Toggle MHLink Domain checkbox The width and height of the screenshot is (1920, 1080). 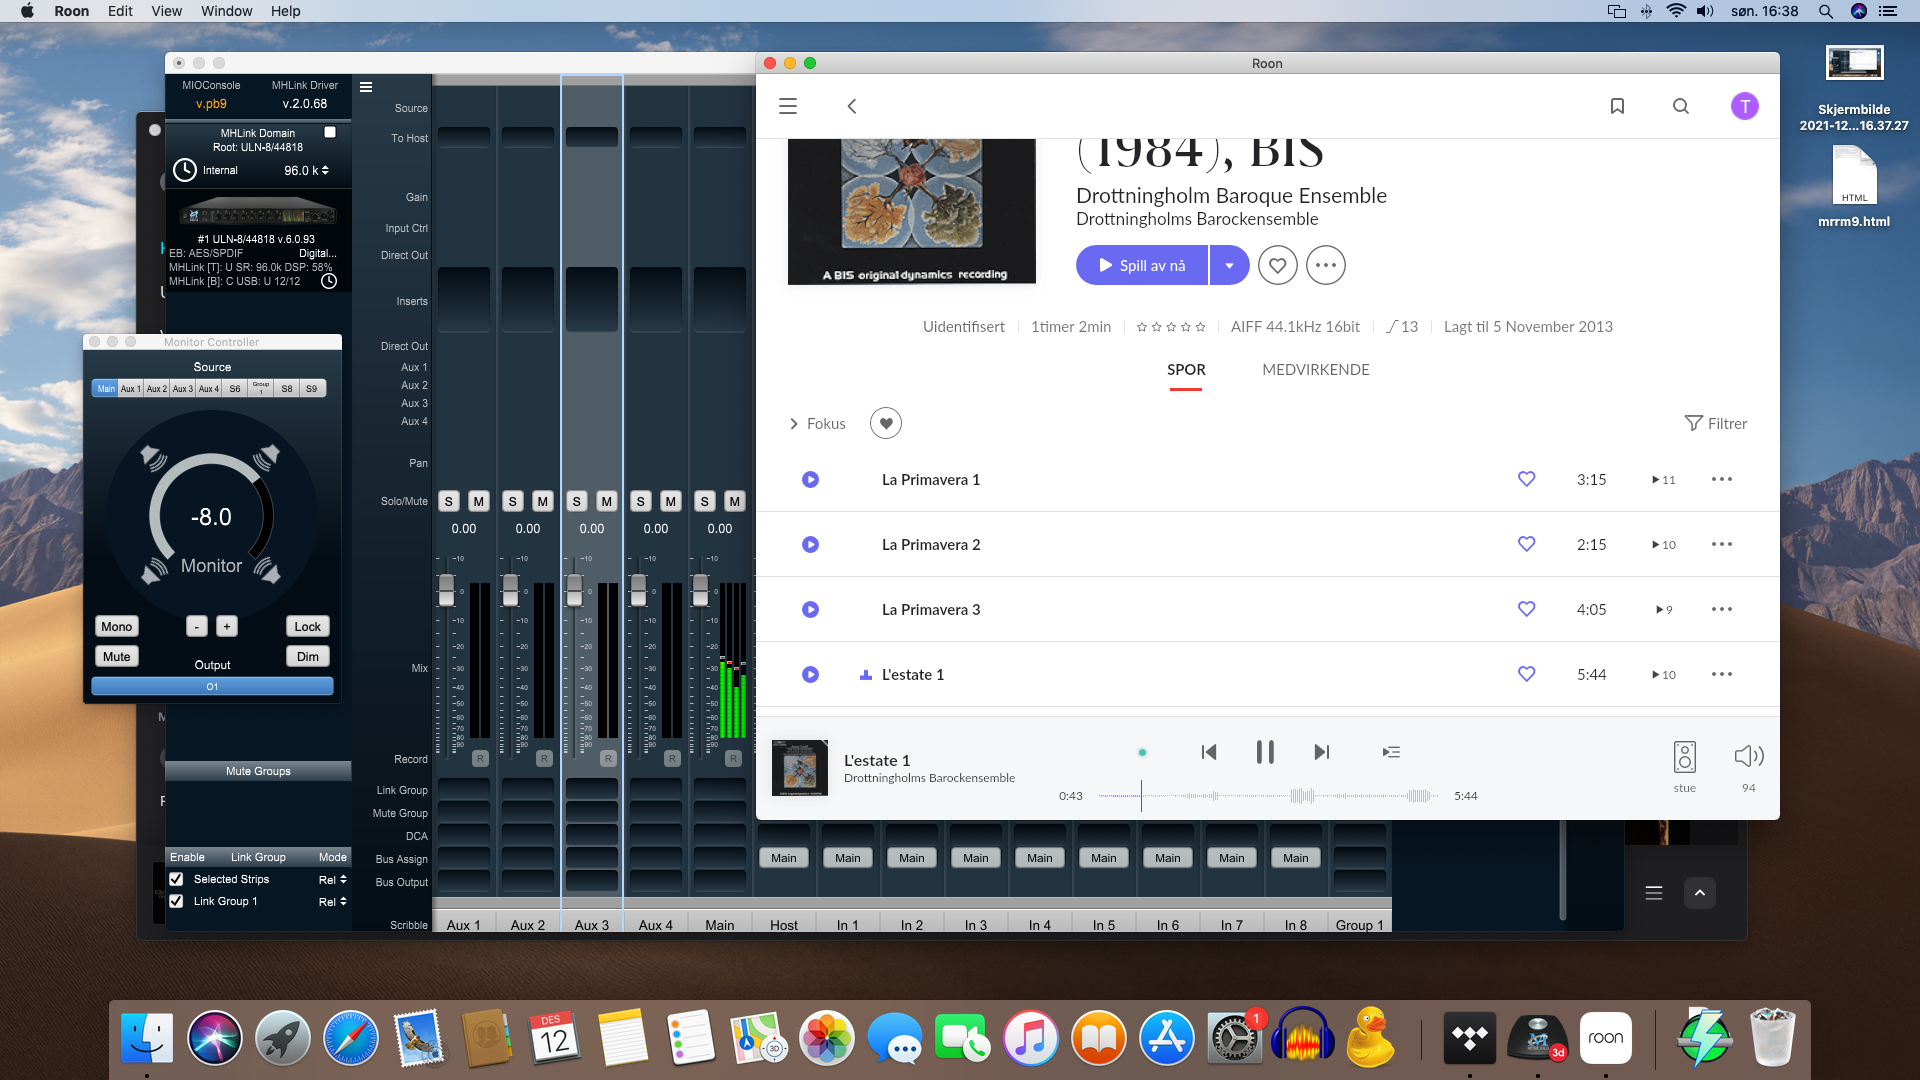point(330,132)
